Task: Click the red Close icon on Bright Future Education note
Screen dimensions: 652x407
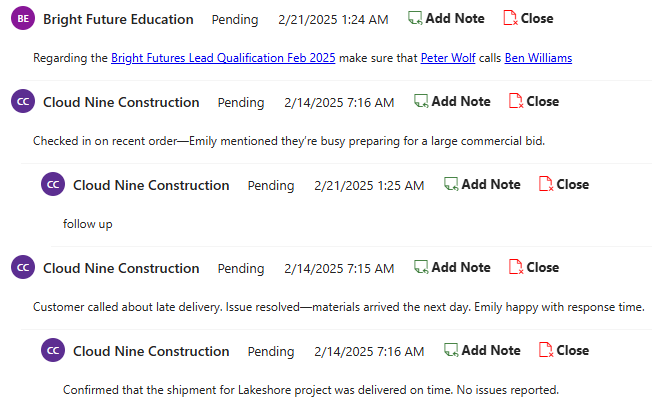Action: pos(510,18)
